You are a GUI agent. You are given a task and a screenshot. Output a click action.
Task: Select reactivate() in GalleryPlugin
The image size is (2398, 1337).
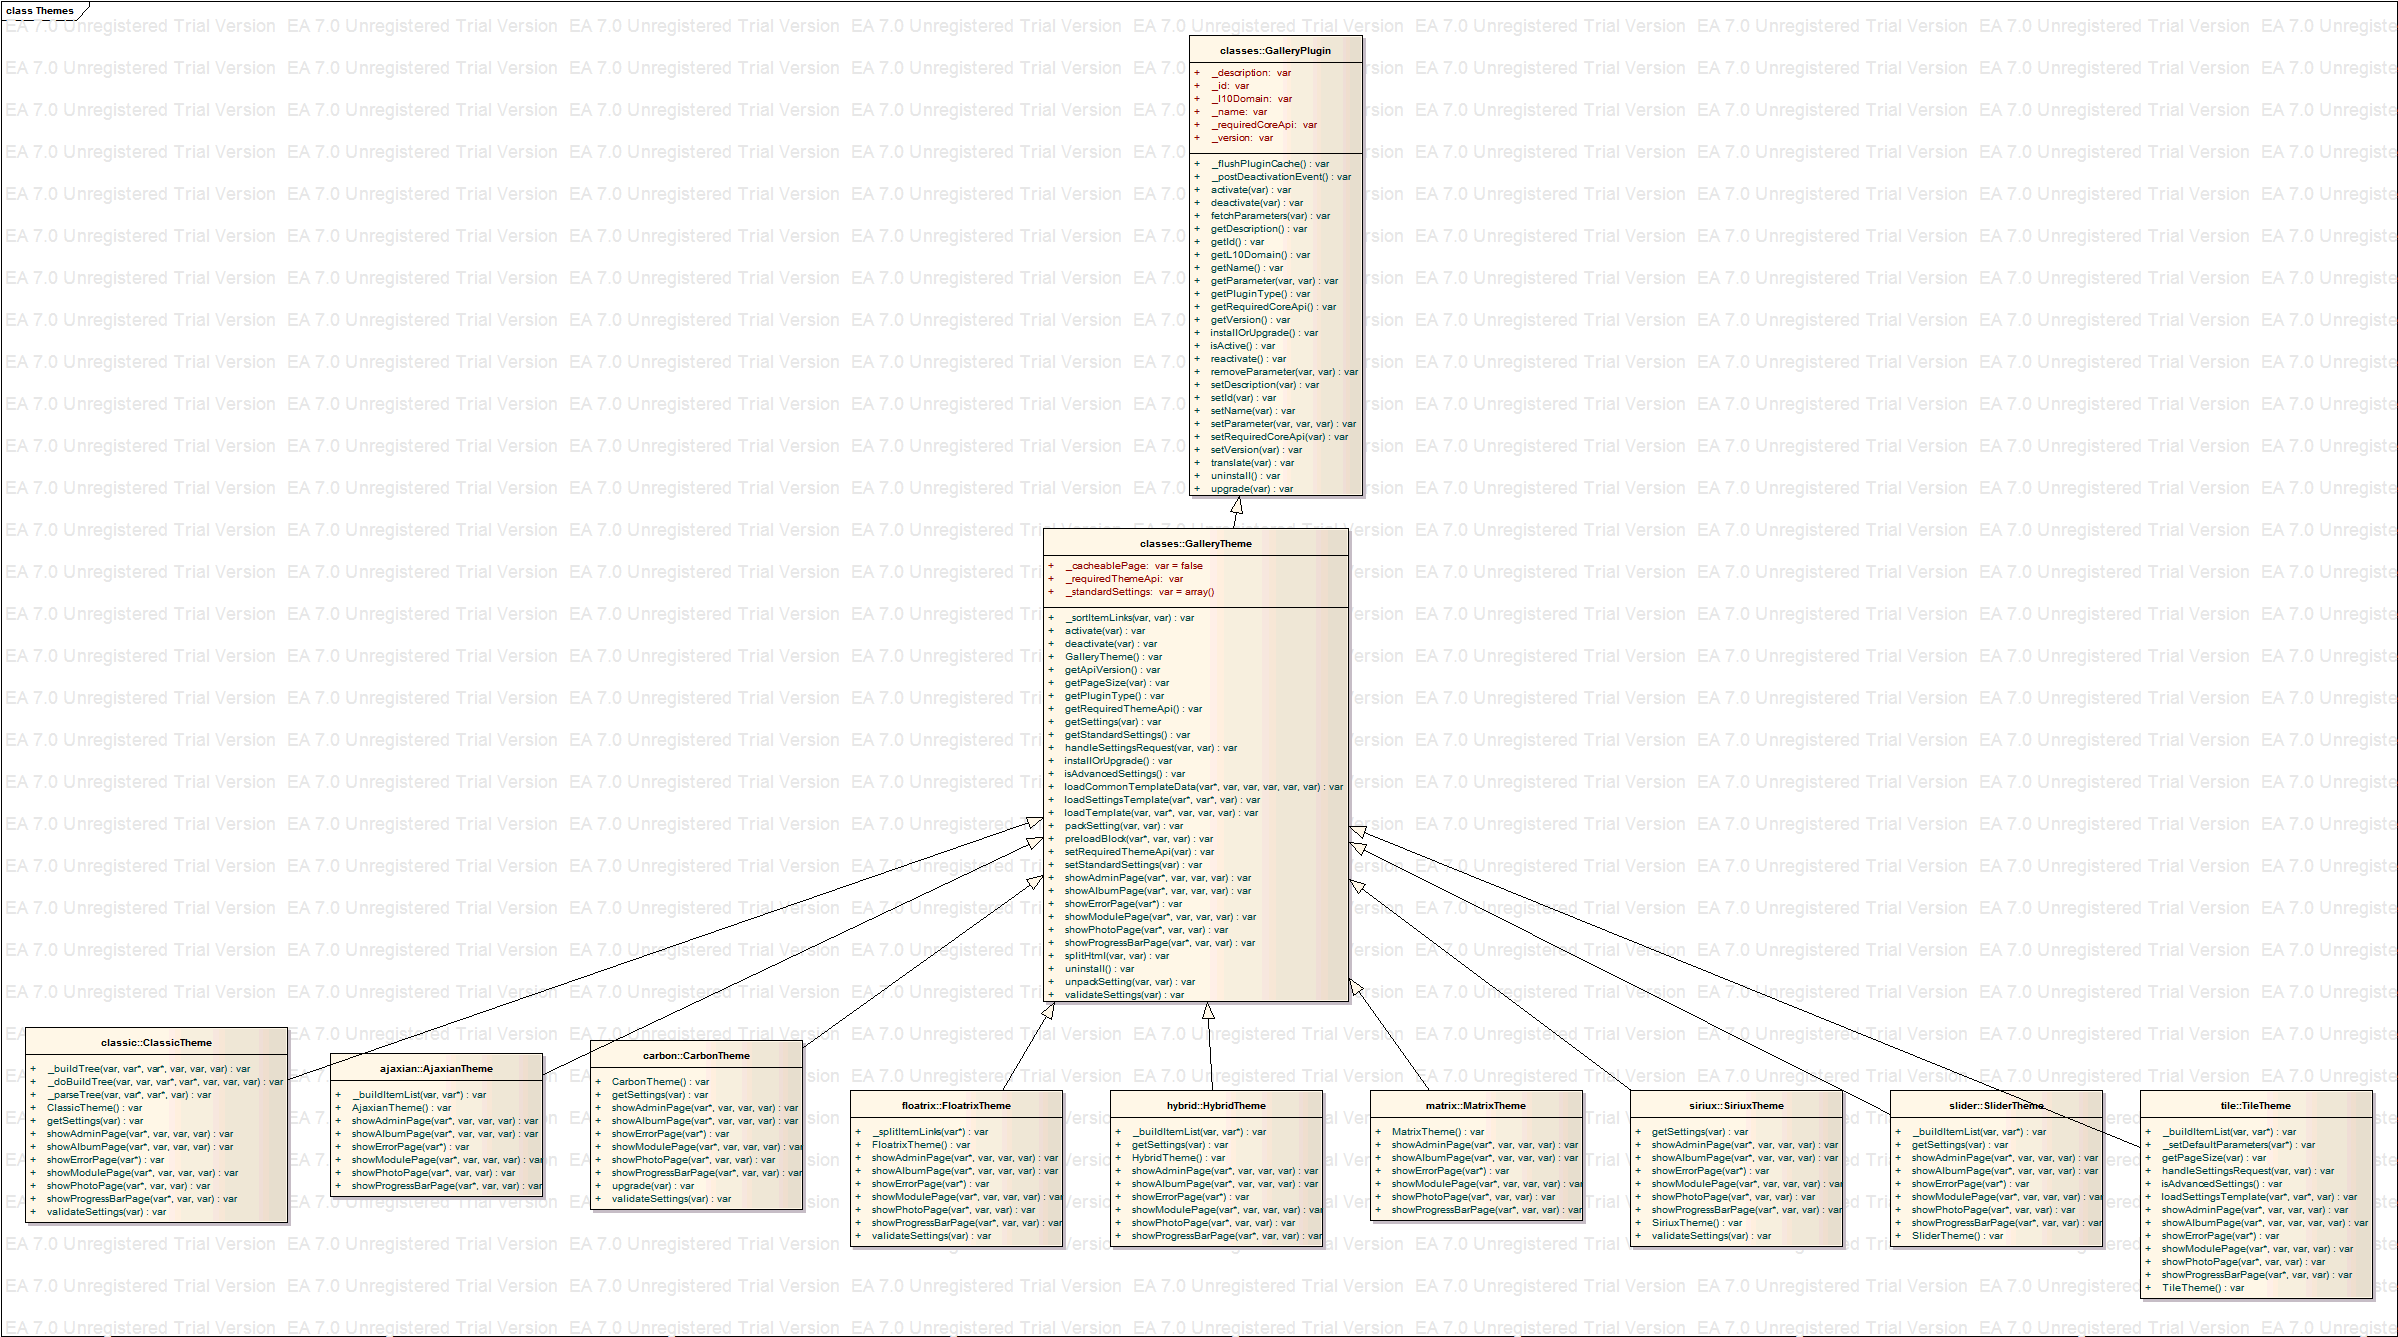click(1248, 359)
